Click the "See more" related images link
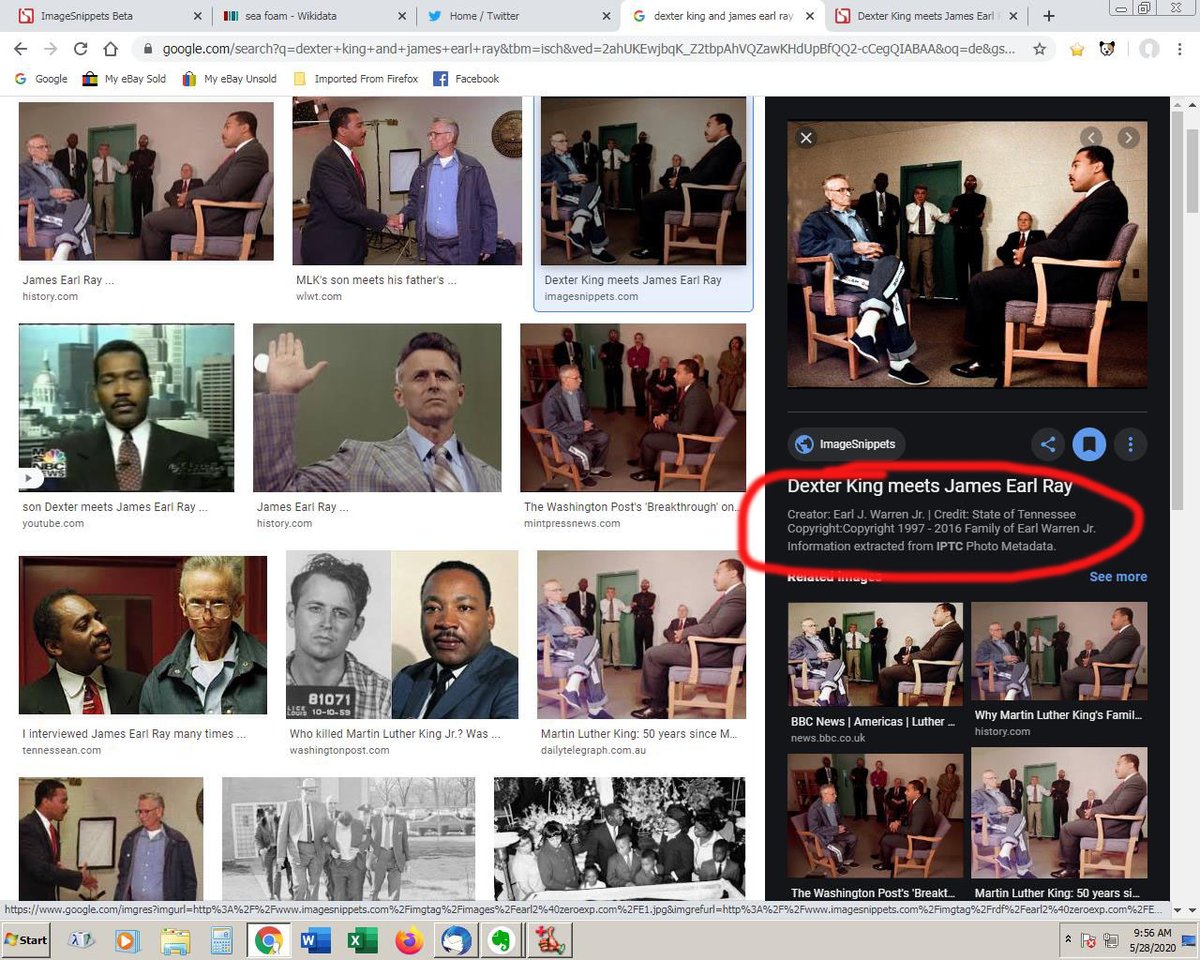Viewport: 1200px width, 960px height. click(1117, 576)
